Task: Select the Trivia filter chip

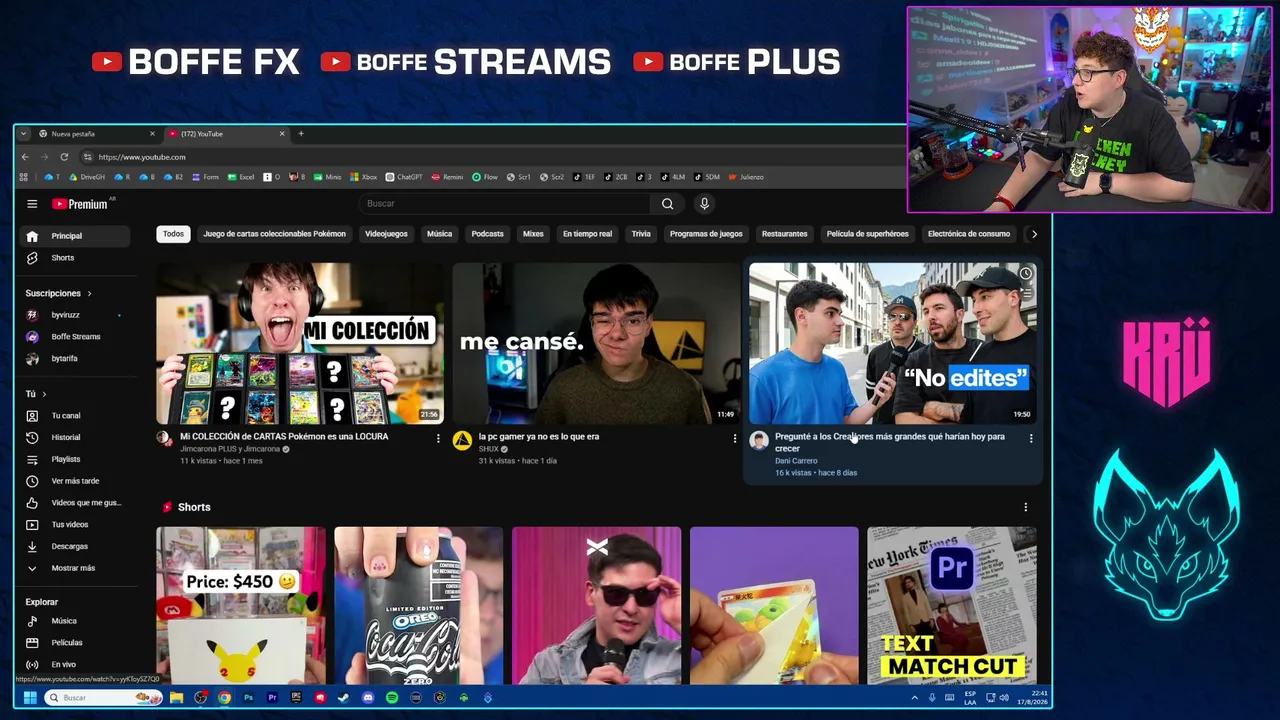Action: click(641, 234)
